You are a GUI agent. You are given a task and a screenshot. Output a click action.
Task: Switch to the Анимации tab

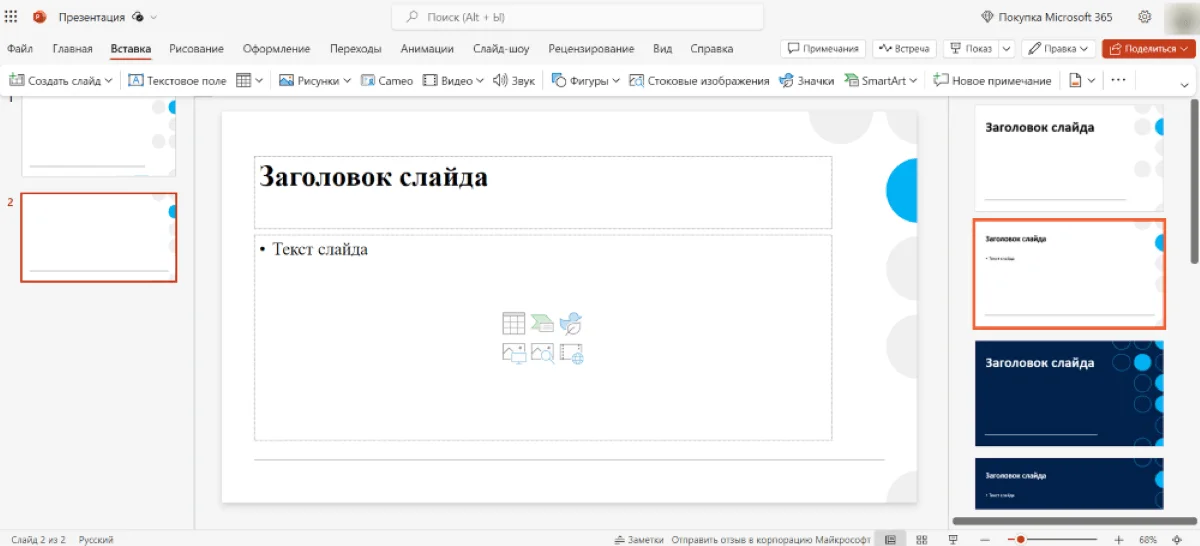click(427, 48)
